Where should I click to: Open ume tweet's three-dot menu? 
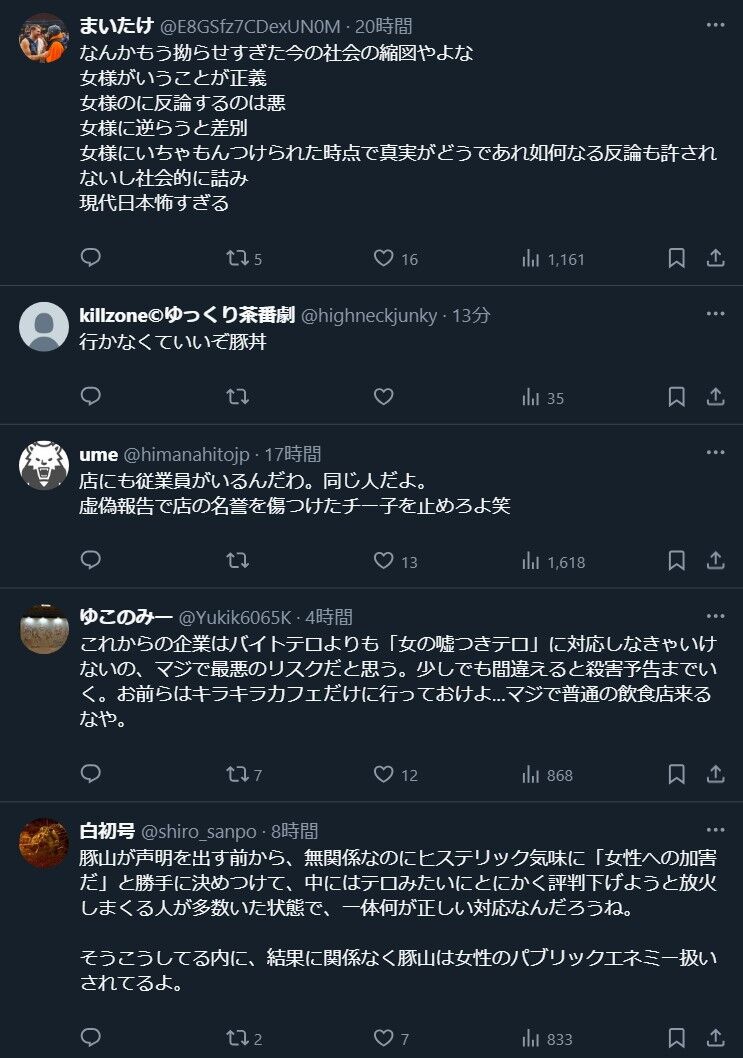tap(715, 452)
